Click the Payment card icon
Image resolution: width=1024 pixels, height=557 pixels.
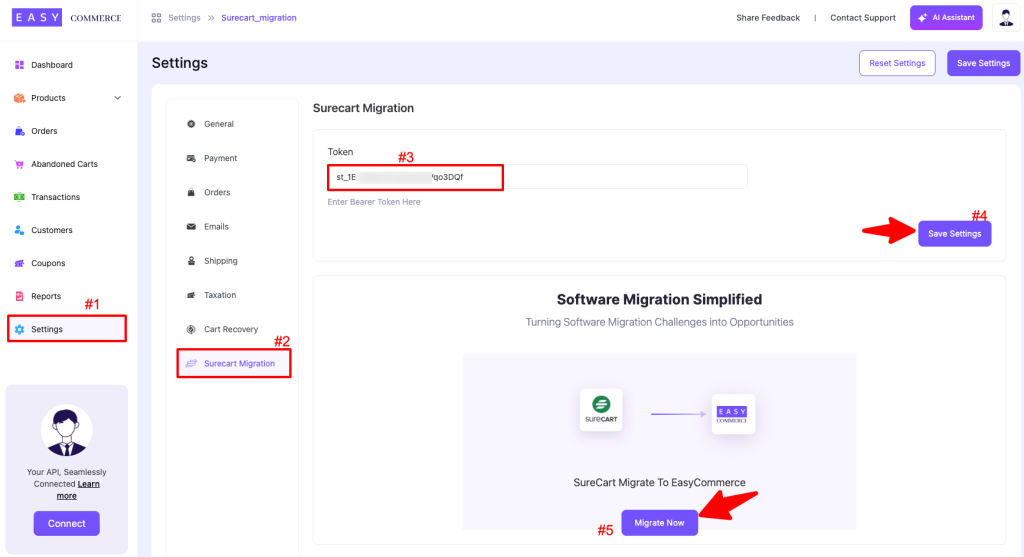tap(191, 158)
